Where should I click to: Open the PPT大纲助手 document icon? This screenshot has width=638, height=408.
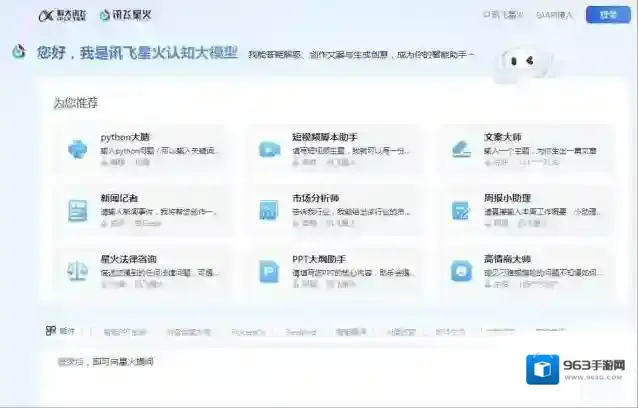click(269, 271)
